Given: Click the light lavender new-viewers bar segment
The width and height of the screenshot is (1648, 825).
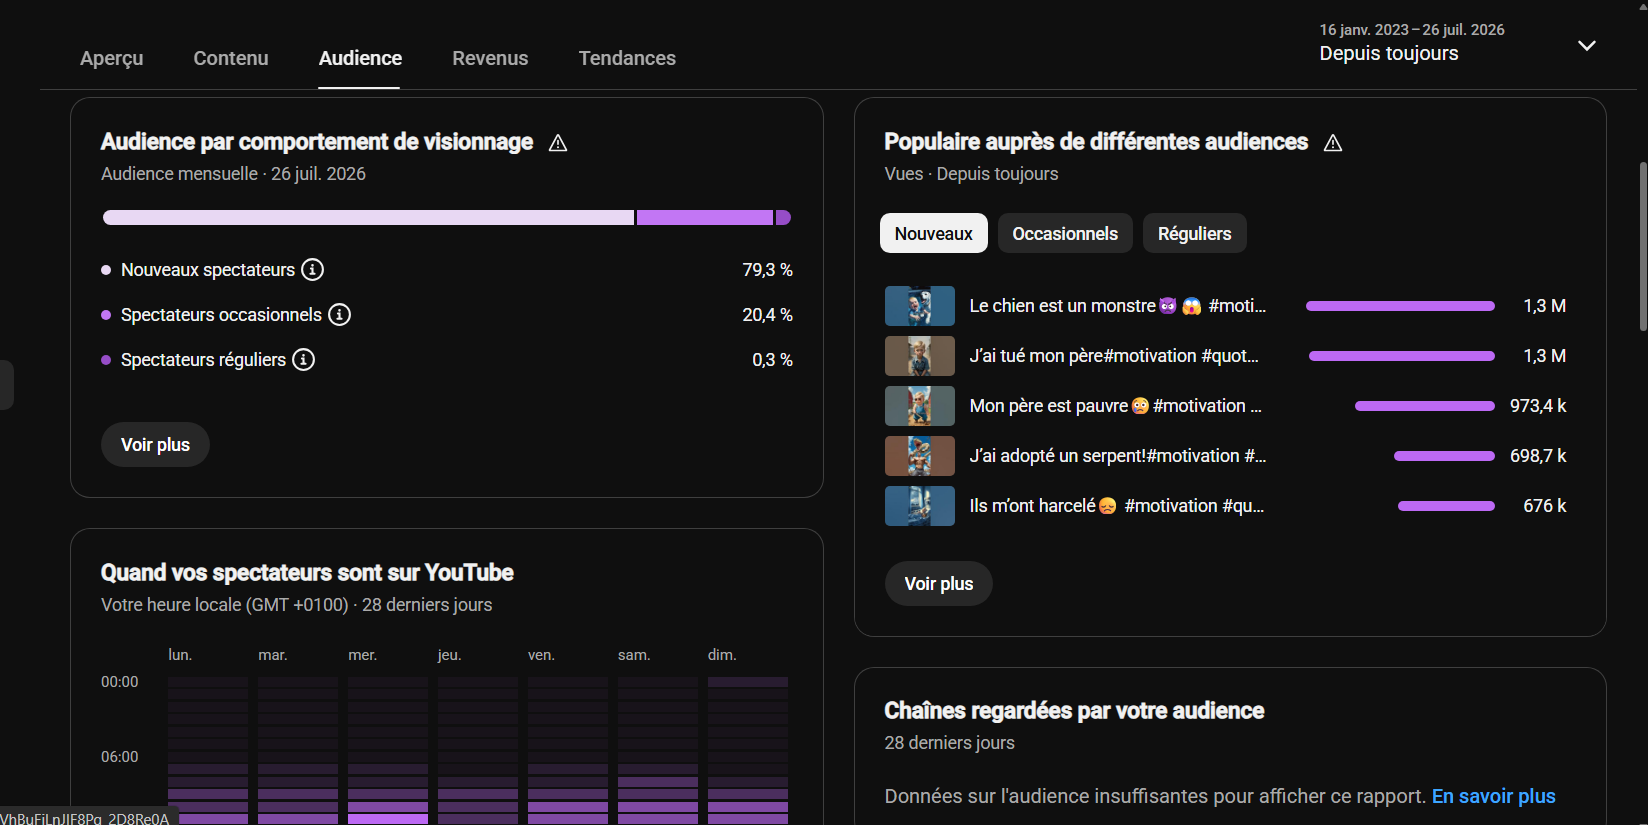Looking at the screenshot, I should 368,218.
